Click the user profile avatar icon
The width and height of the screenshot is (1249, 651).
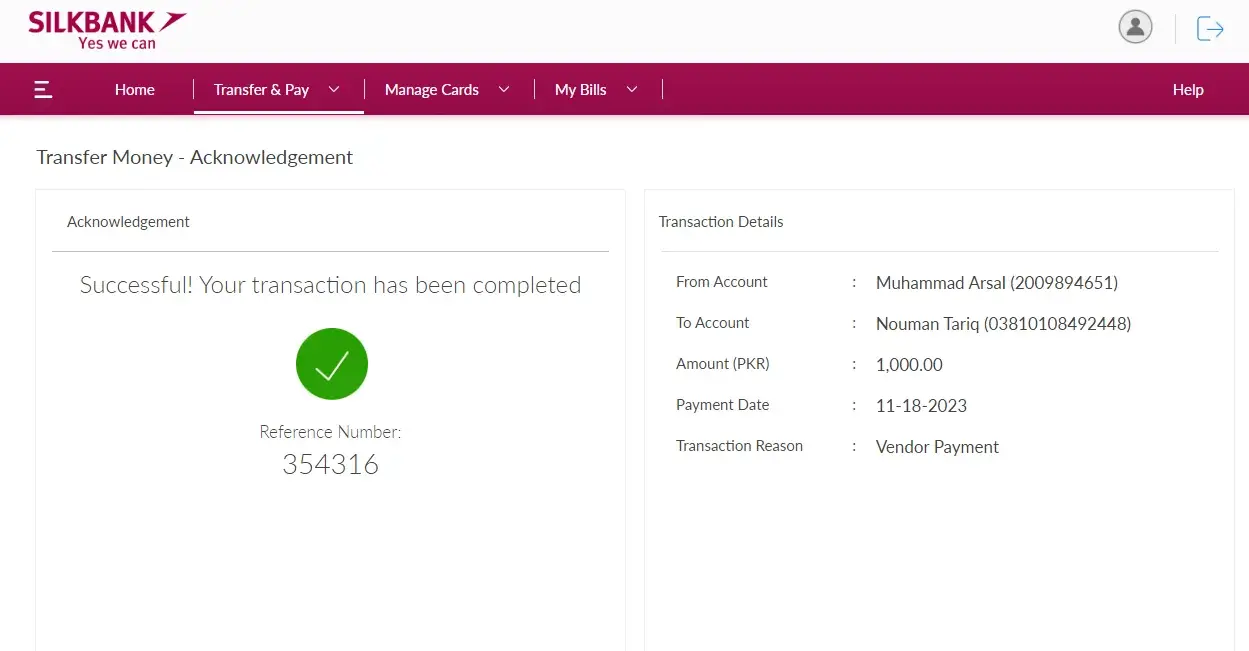click(x=1135, y=27)
